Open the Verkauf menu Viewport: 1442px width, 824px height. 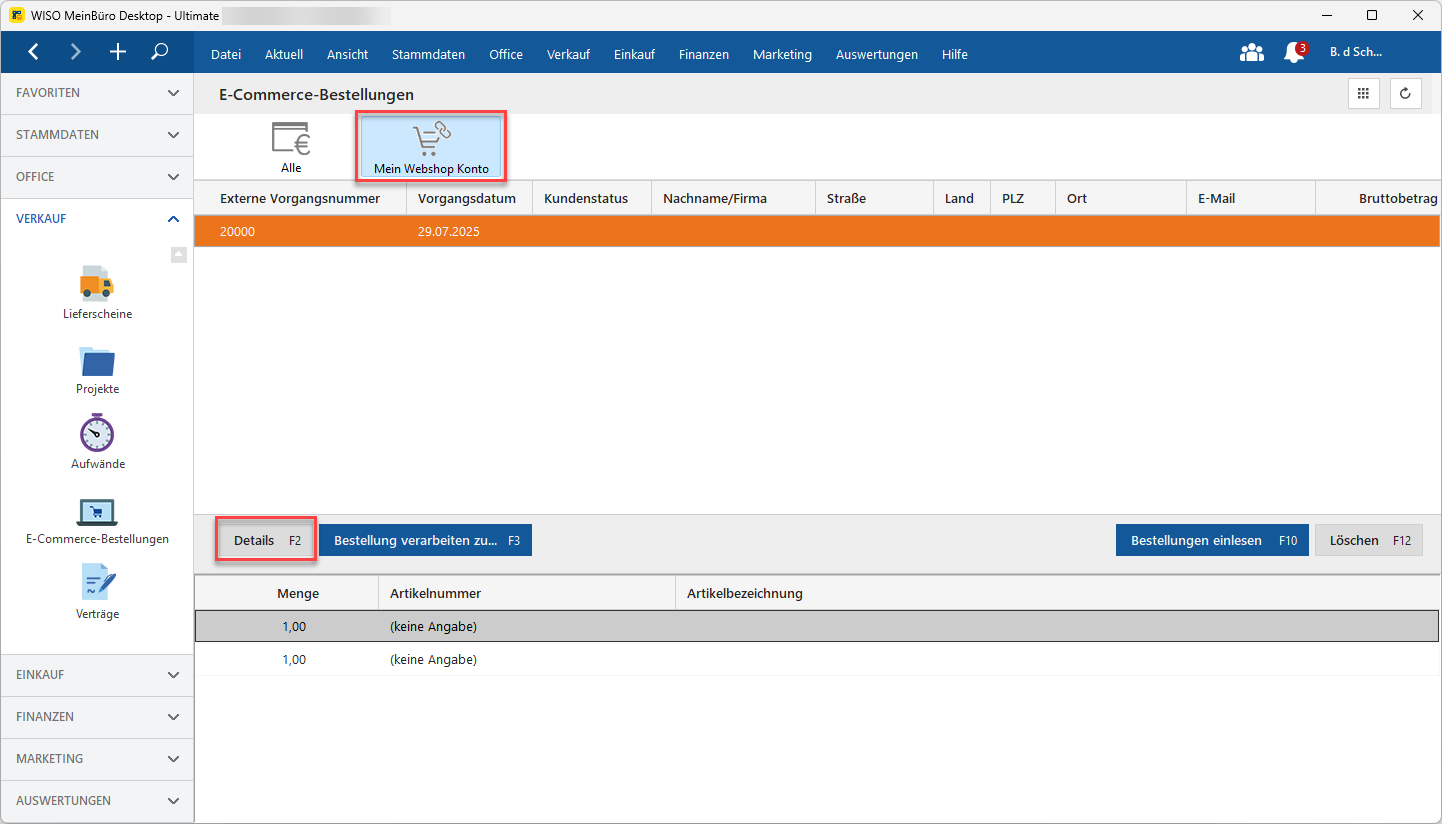568,54
